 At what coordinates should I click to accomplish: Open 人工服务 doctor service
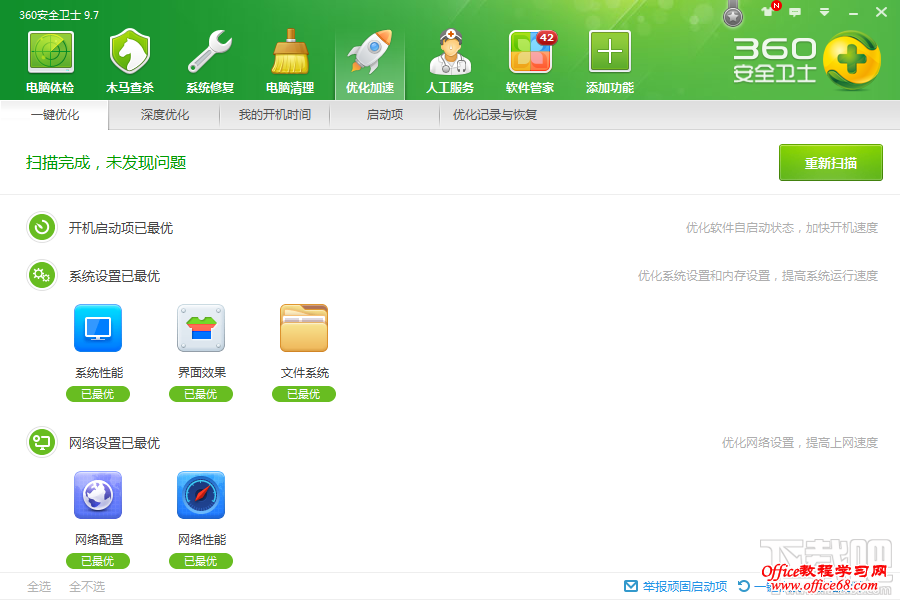point(450,62)
